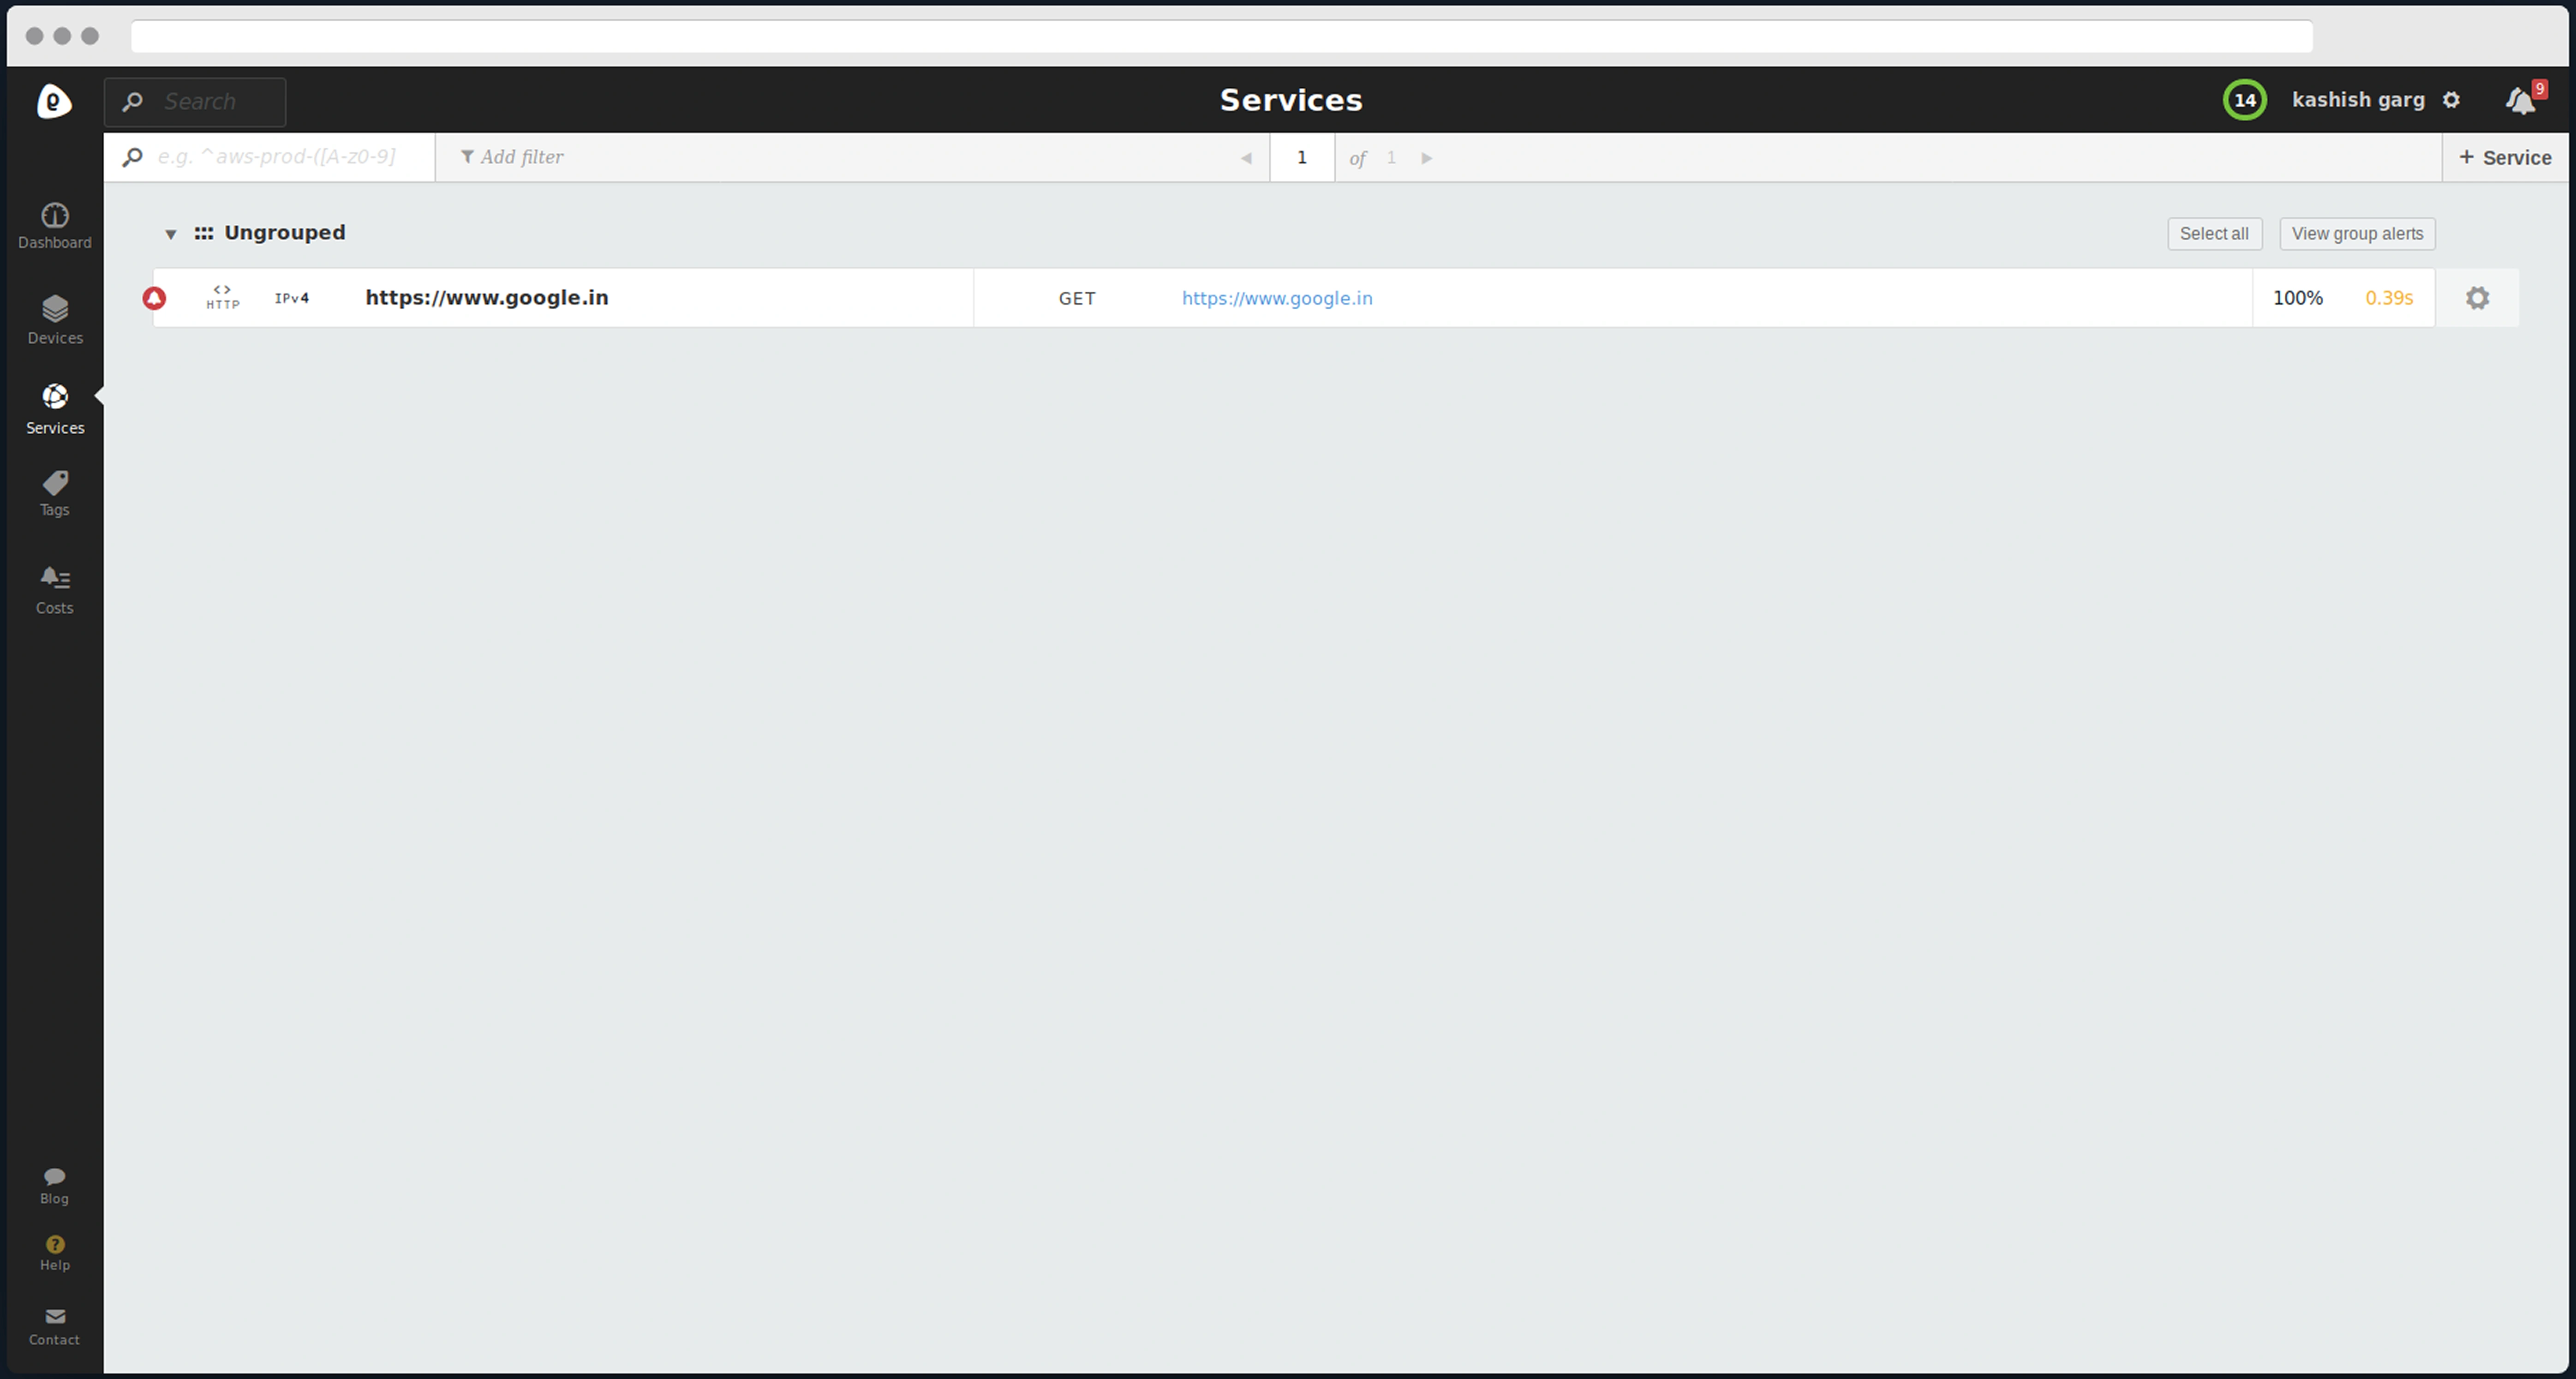Open the google.in service settings gear
The width and height of the screenshot is (2576, 1379).
tap(2477, 298)
